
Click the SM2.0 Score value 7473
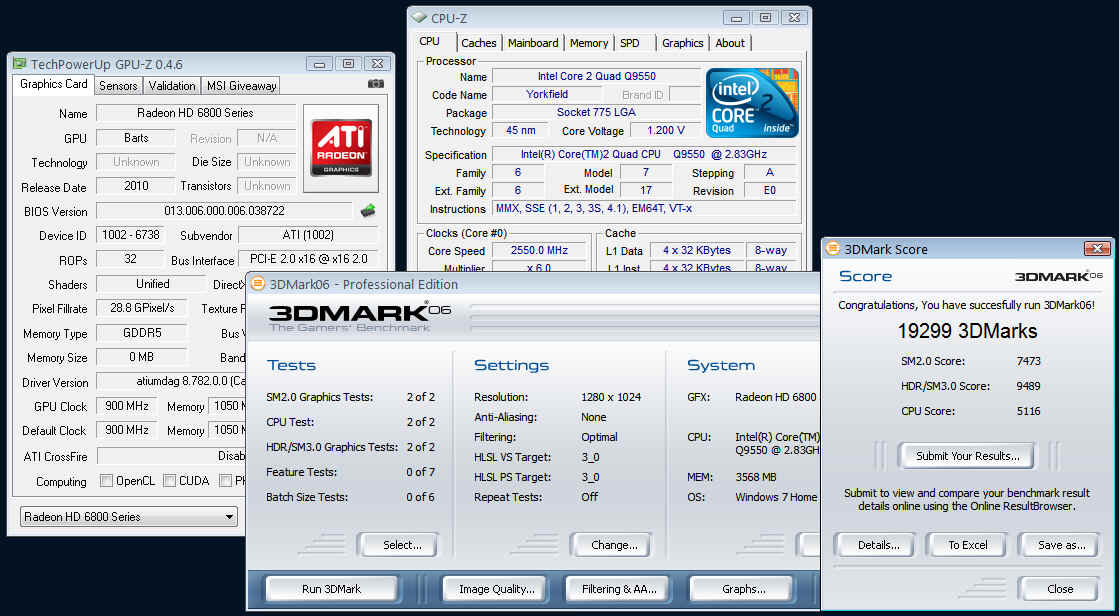(x=1028, y=361)
